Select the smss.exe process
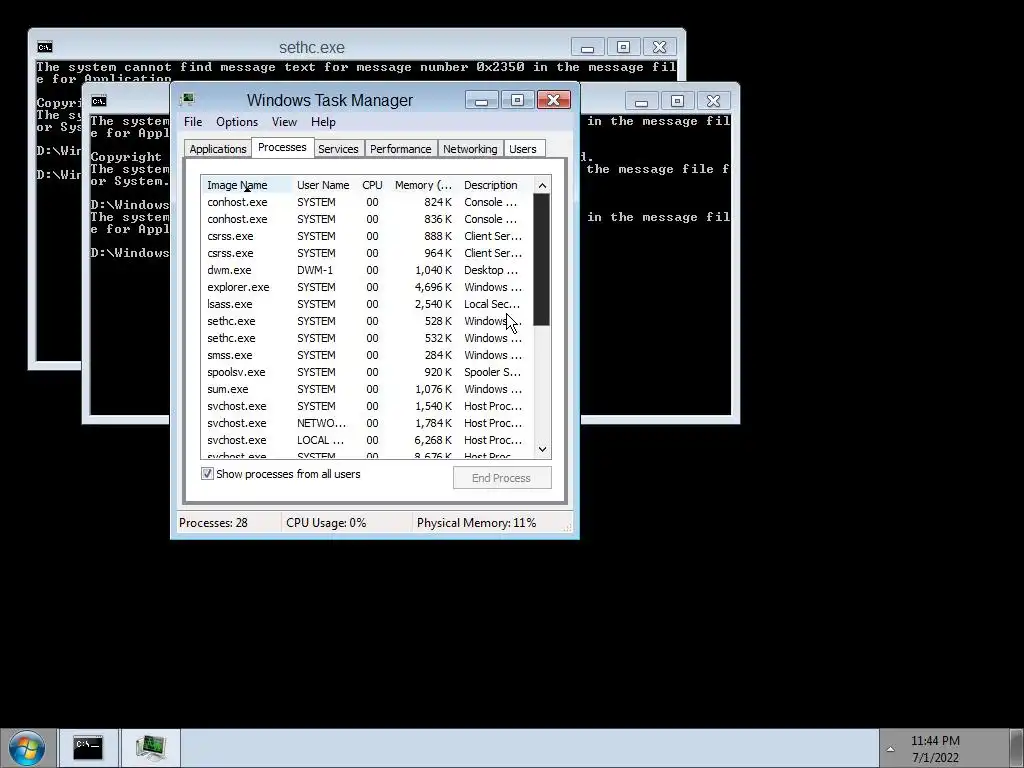1024x768 pixels. pyautogui.click(x=367, y=355)
